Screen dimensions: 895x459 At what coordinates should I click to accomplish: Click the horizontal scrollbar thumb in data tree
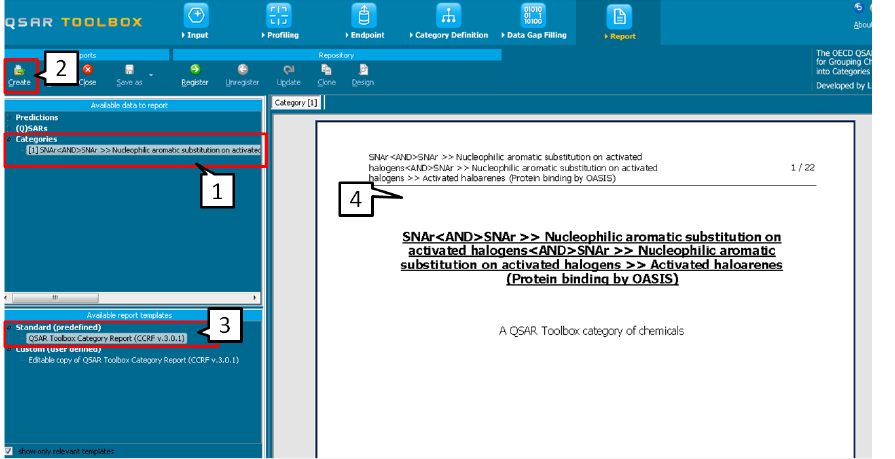(55, 297)
